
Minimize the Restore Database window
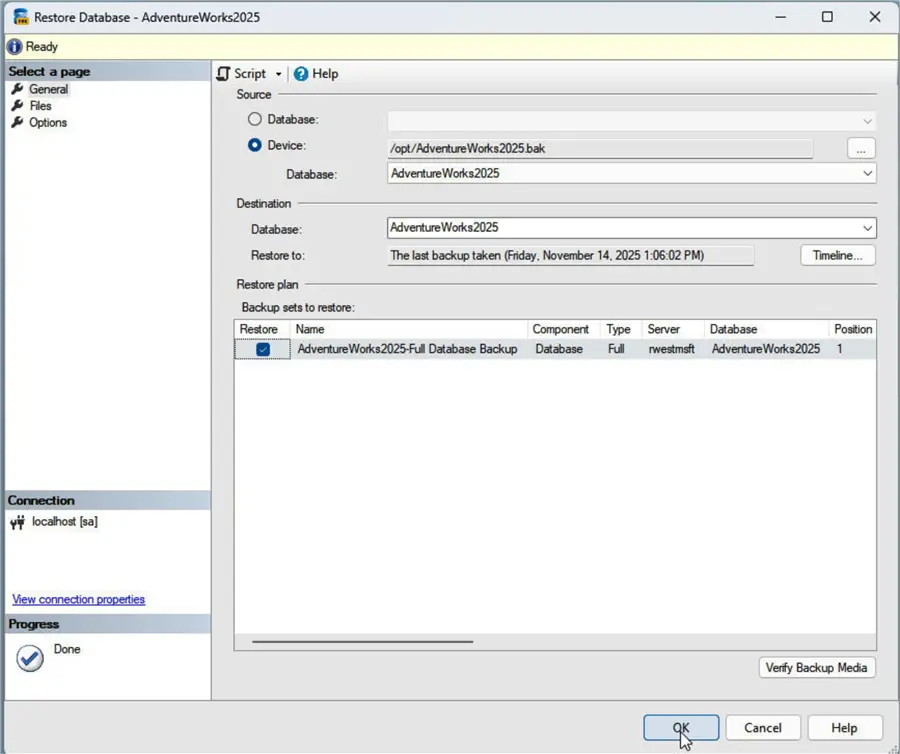[x=780, y=17]
